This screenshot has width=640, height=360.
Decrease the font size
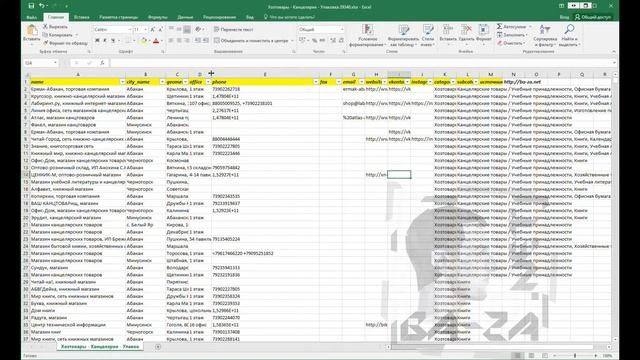(x=160, y=29)
